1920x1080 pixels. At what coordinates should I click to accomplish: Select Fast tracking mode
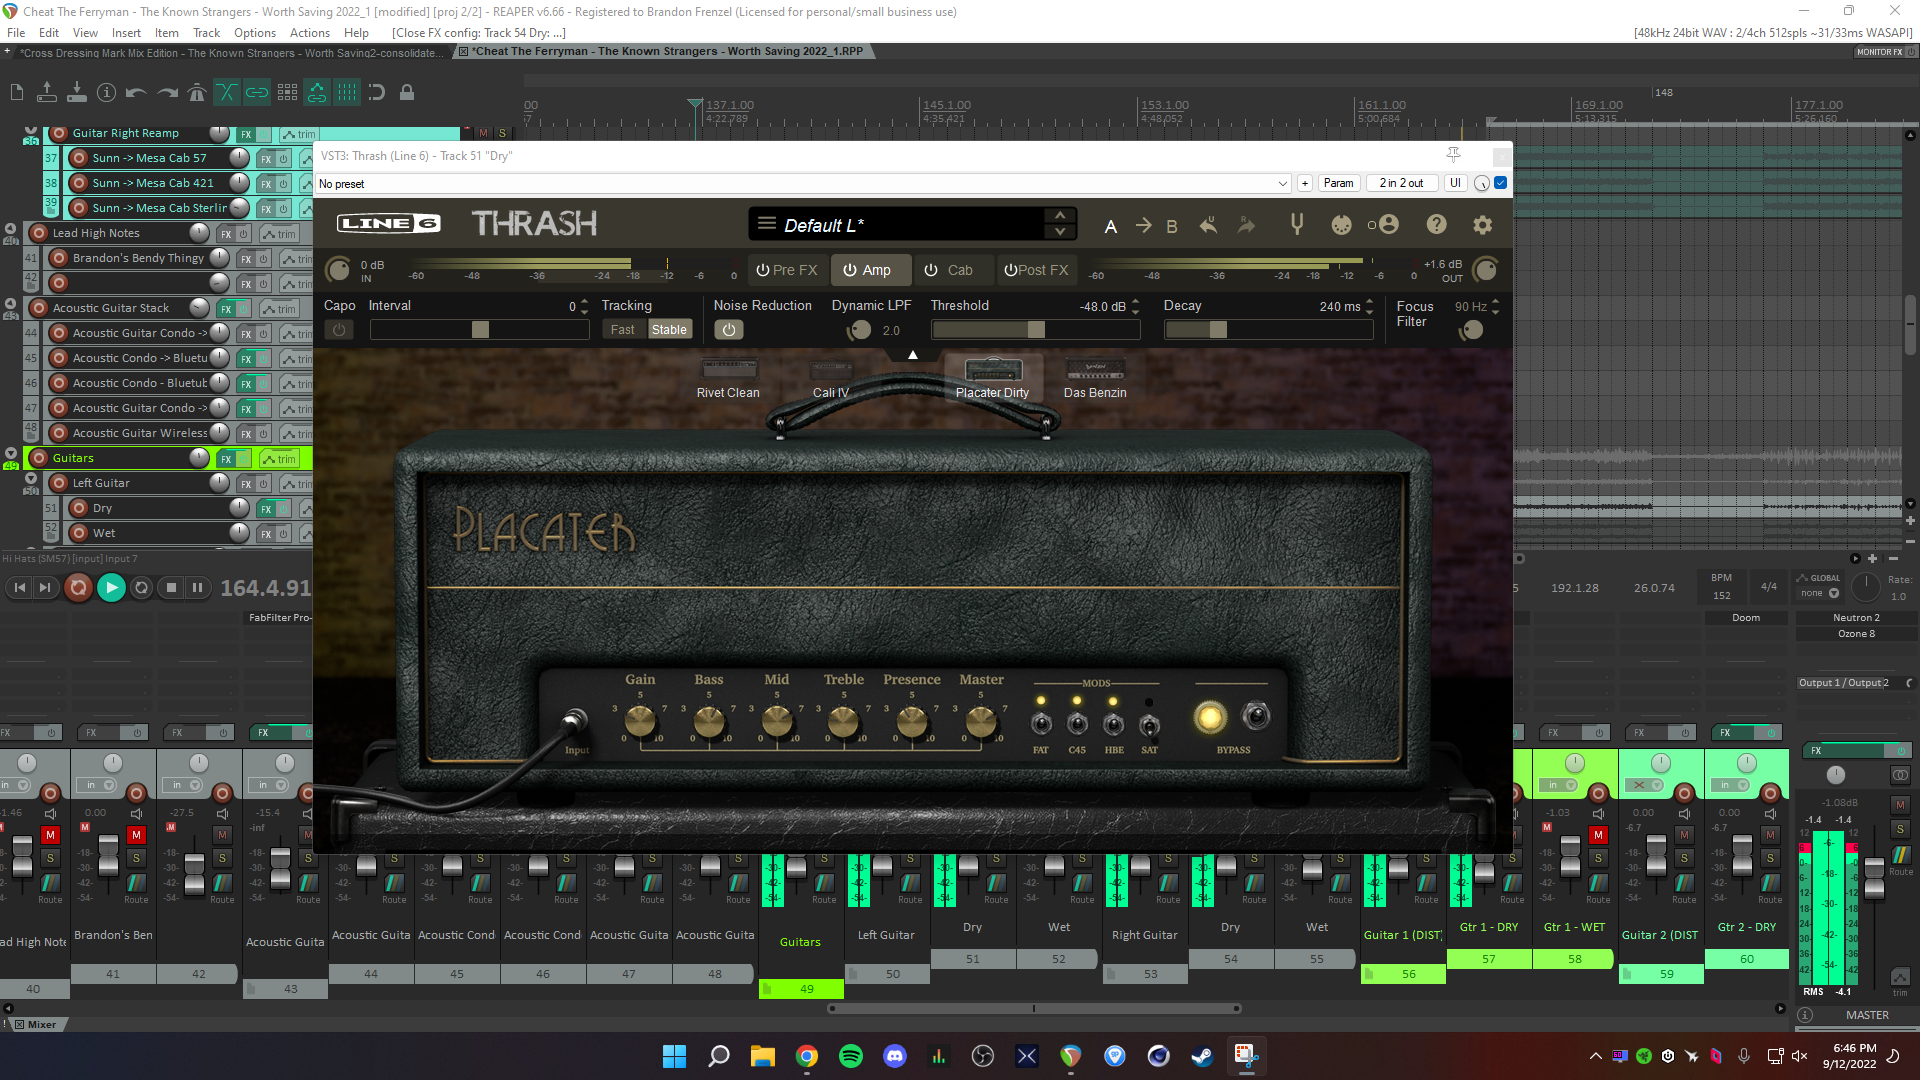tap(622, 330)
